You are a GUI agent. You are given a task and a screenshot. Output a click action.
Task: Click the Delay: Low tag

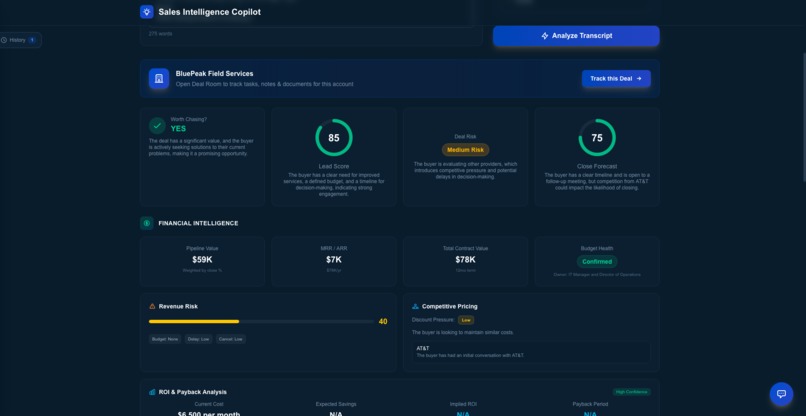point(198,339)
